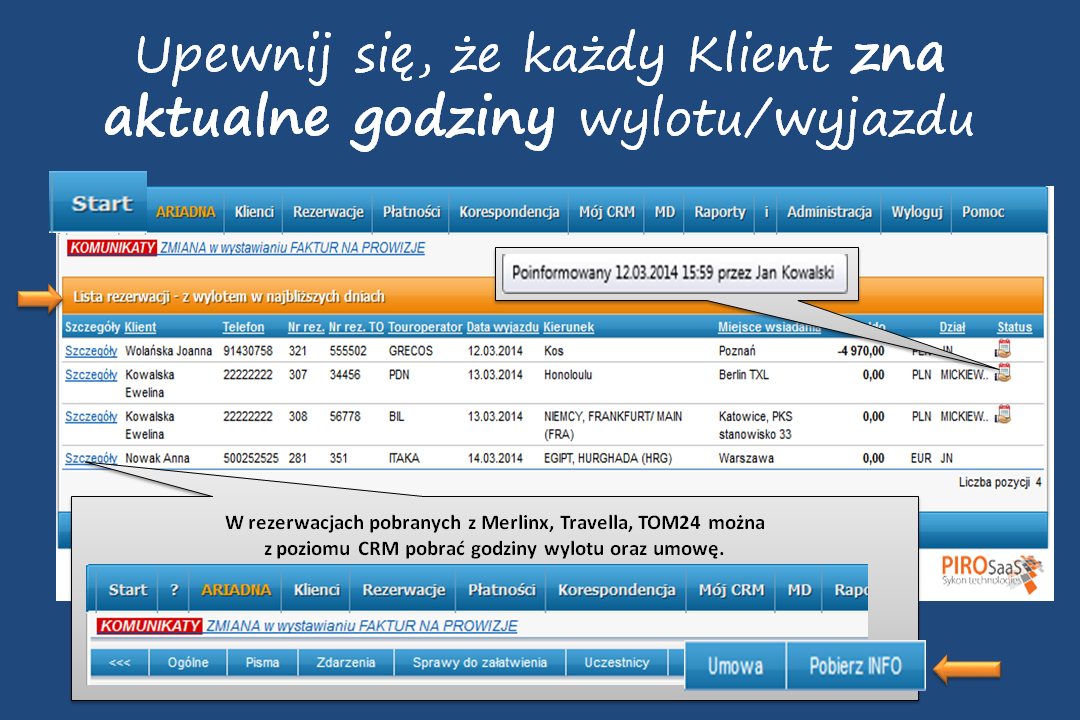1080x720 pixels.
Task: Open the Pomoc menu
Action: (x=983, y=212)
